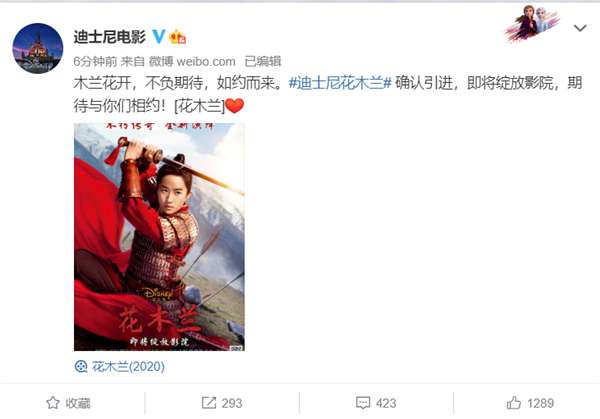Open the #迪士尼花木兰# hashtag topic
Image resolution: width=600 pixels, height=419 pixels.
pyautogui.click(x=340, y=83)
